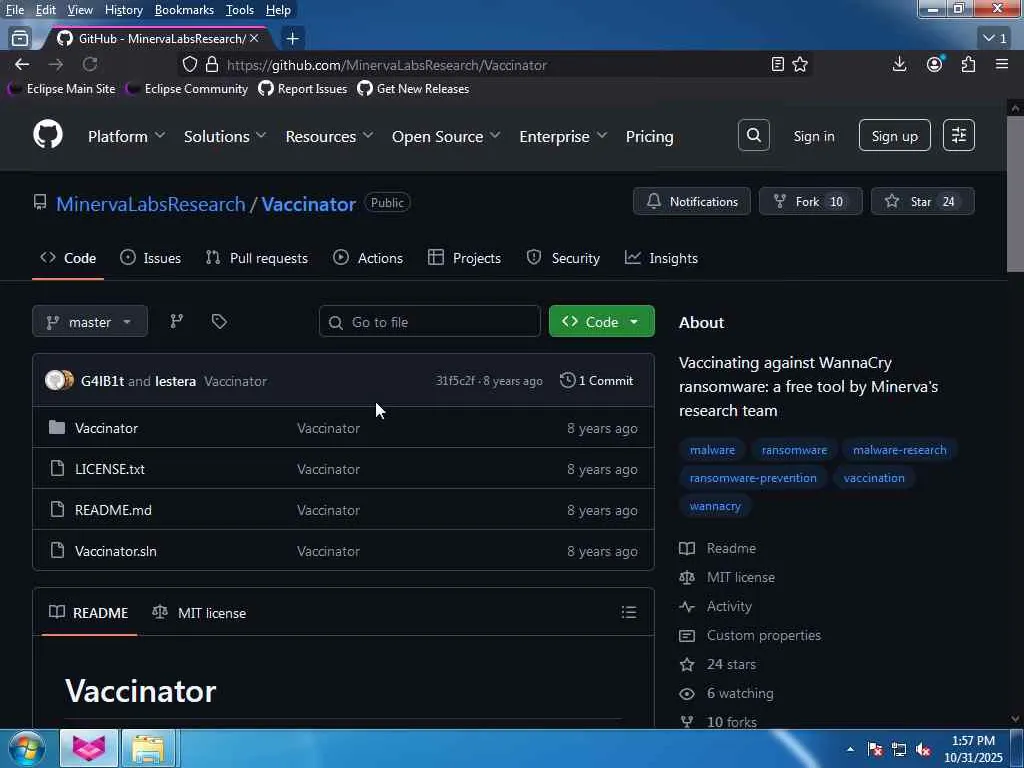Screen dimensions: 1024x768
Task: Open Firefox downloads arrow icon
Action: click(899, 64)
